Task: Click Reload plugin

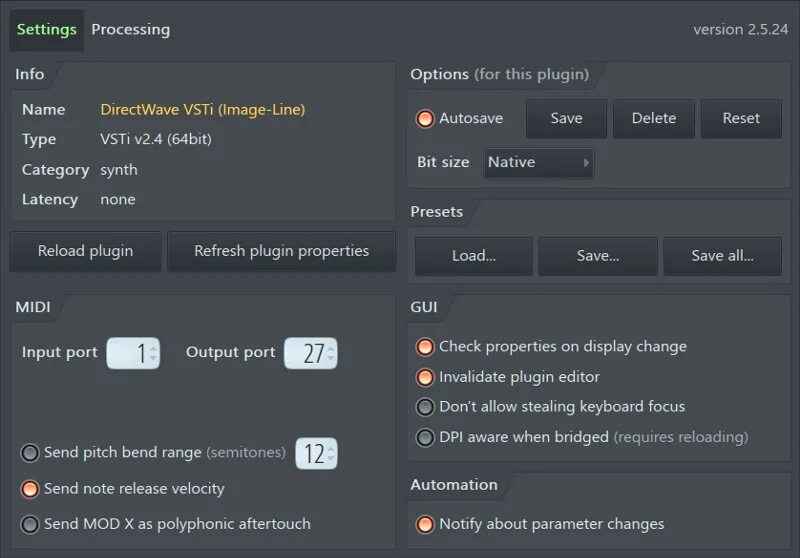Action: coord(85,251)
